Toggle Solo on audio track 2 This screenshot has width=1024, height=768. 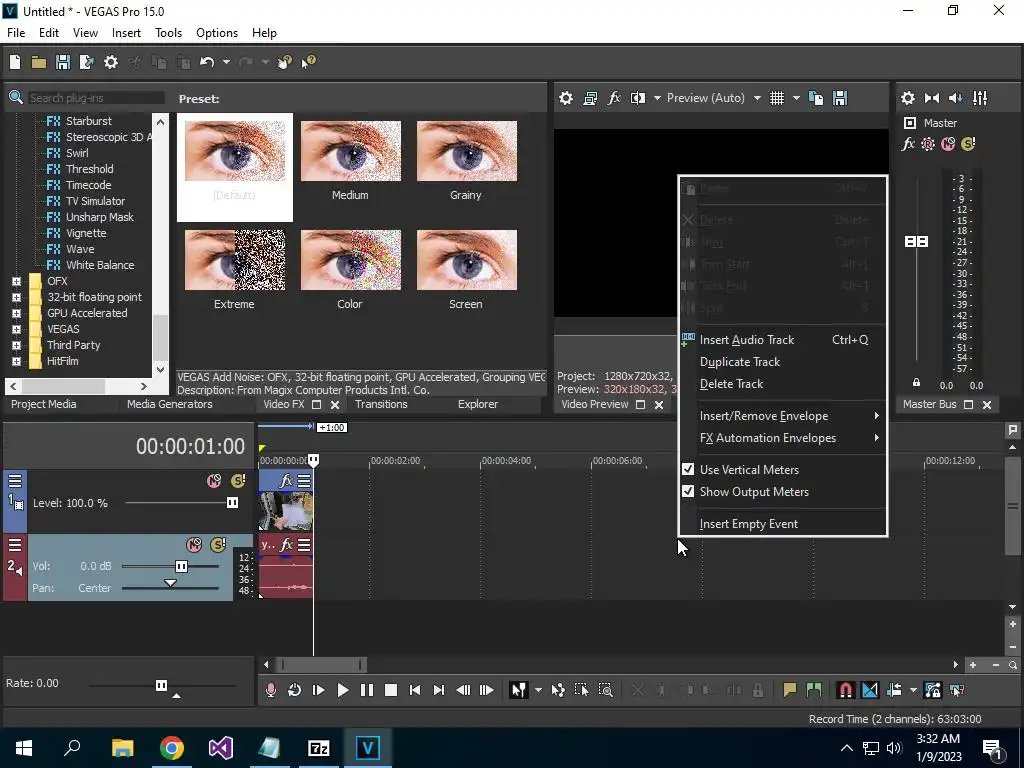click(x=218, y=545)
